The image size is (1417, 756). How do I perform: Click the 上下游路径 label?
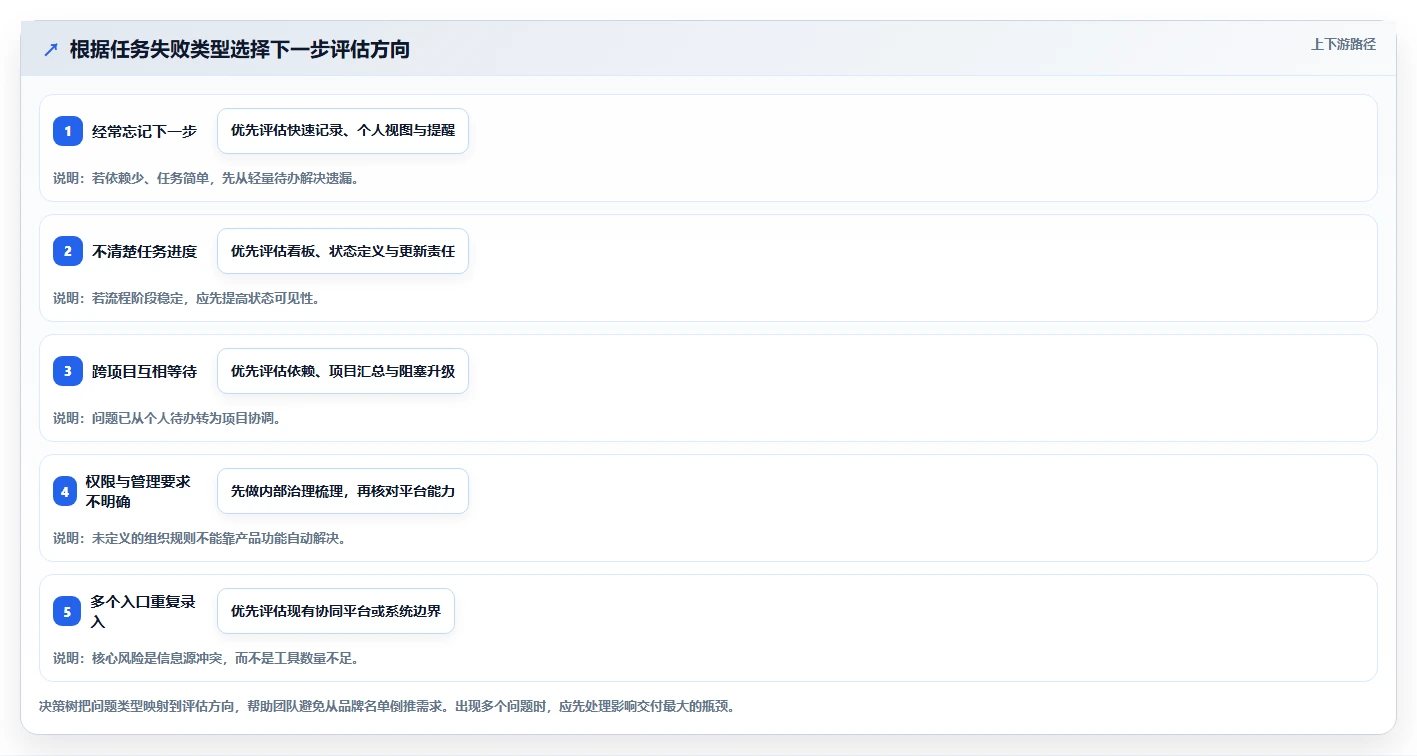(1343, 44)
